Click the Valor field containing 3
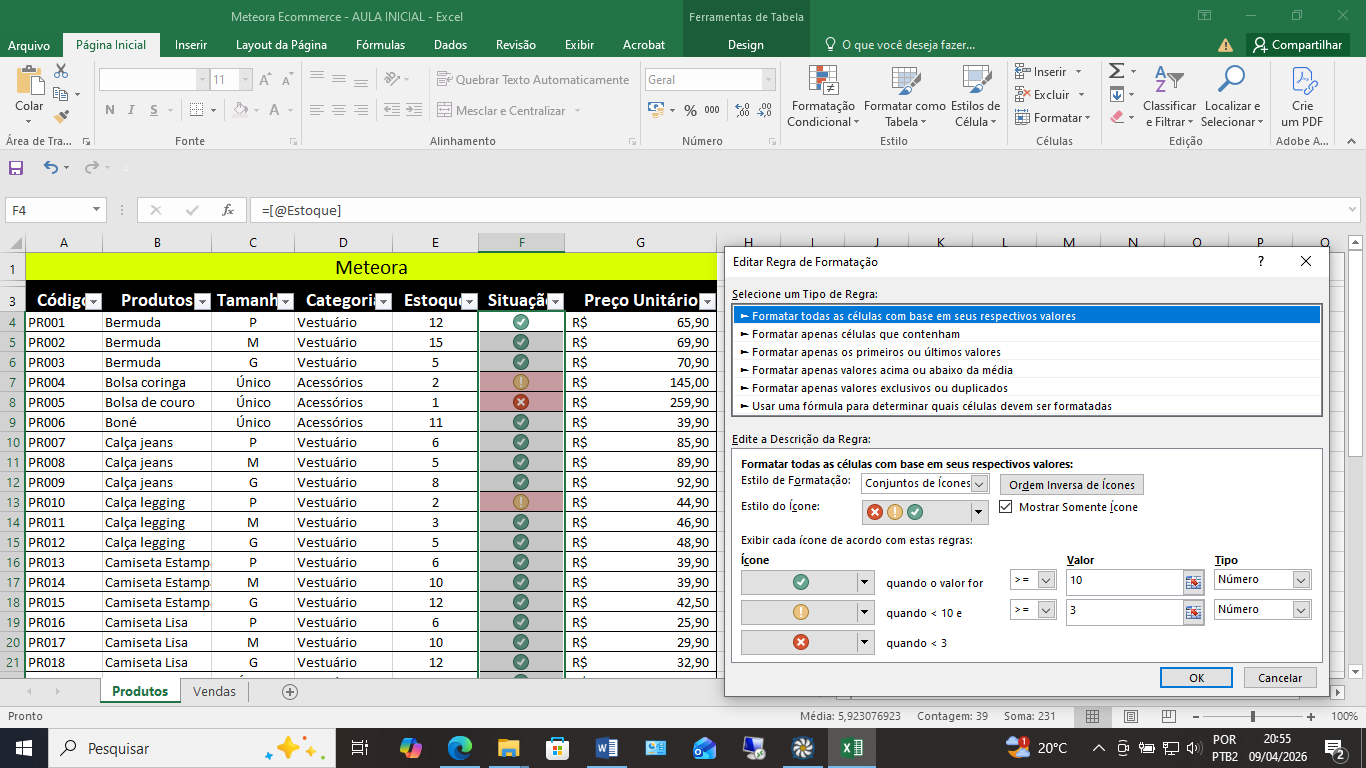The height and width of the screenshot is (768, 1366). click(x=1122, y=610)
